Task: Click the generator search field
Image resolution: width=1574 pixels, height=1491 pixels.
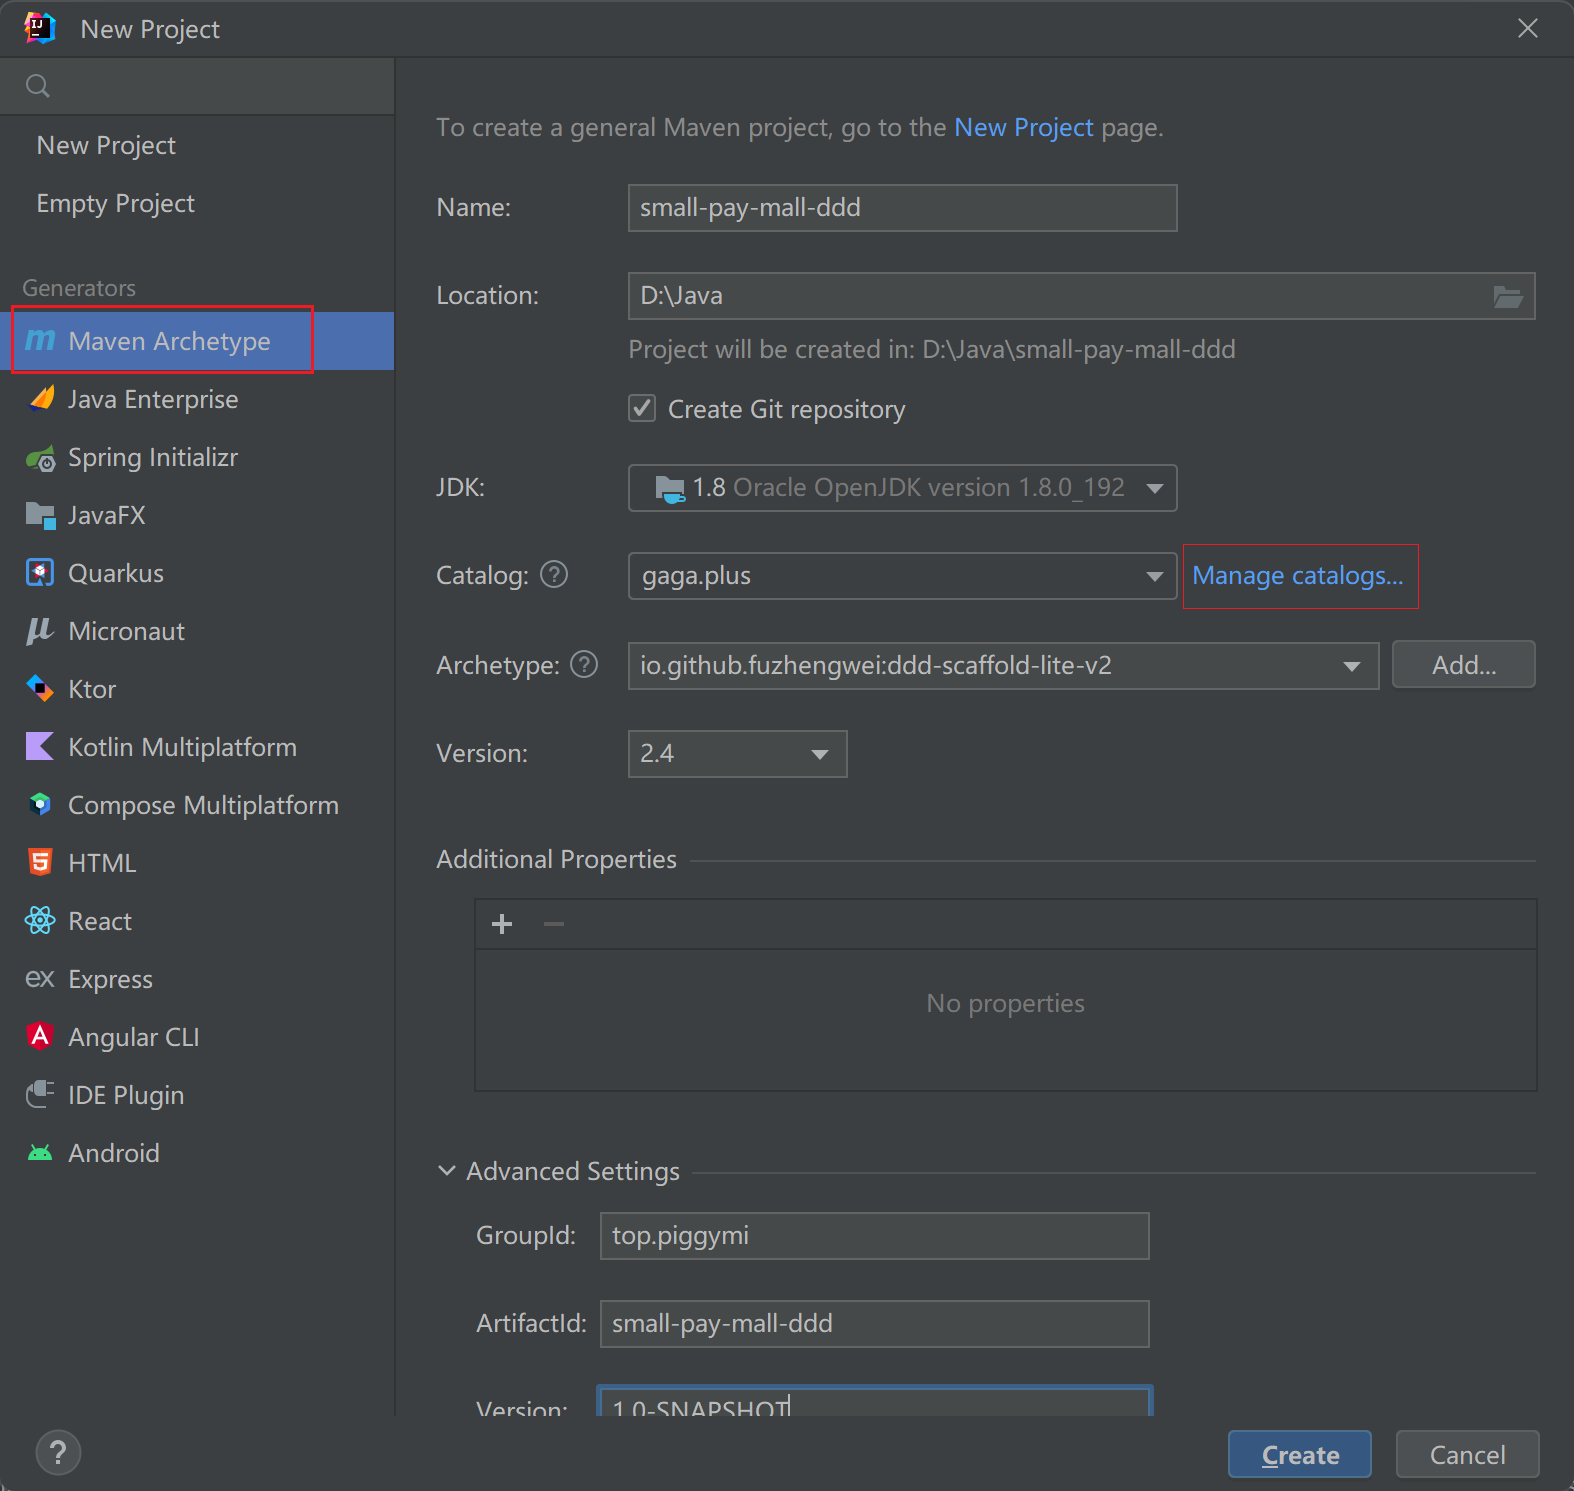Action: 197,86
